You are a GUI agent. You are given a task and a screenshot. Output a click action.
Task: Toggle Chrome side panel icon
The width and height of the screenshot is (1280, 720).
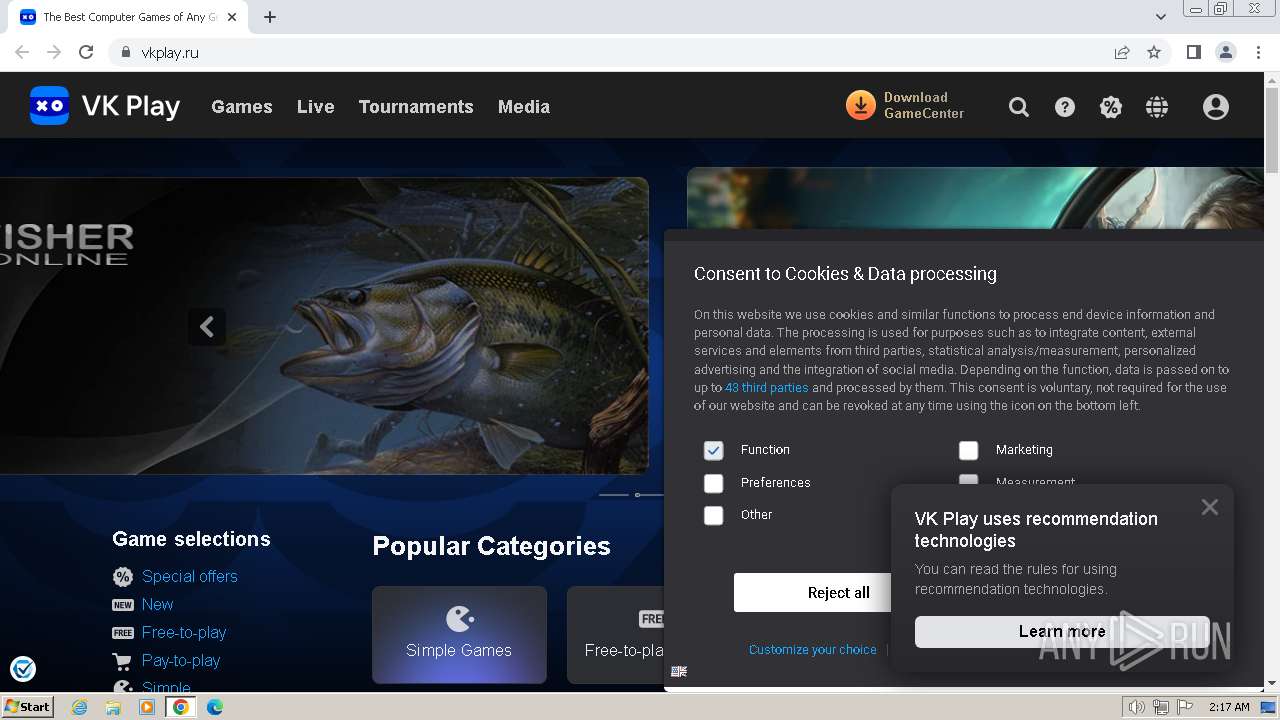click(x=1194, y=52)
